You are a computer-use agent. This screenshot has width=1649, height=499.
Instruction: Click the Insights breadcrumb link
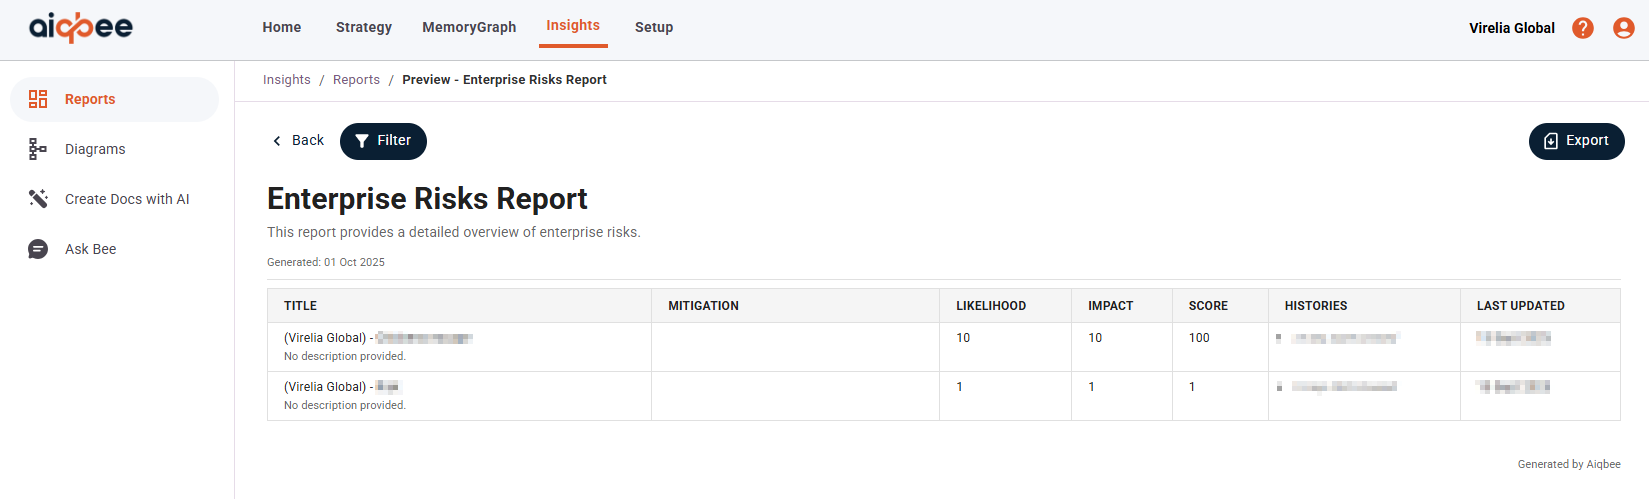(x=287, y=80)
